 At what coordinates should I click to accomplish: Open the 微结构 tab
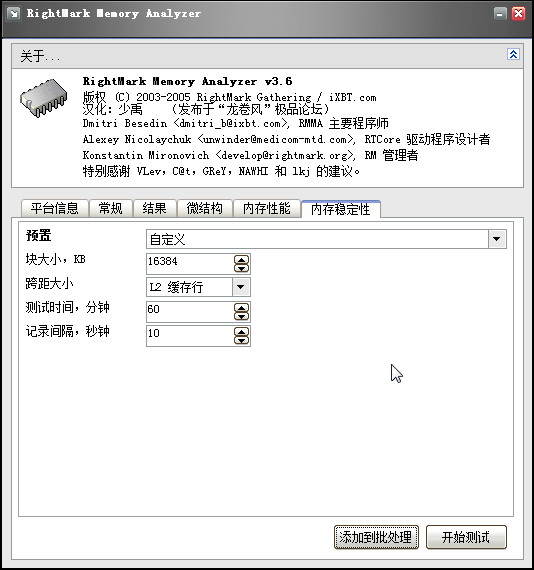point(204,209)
